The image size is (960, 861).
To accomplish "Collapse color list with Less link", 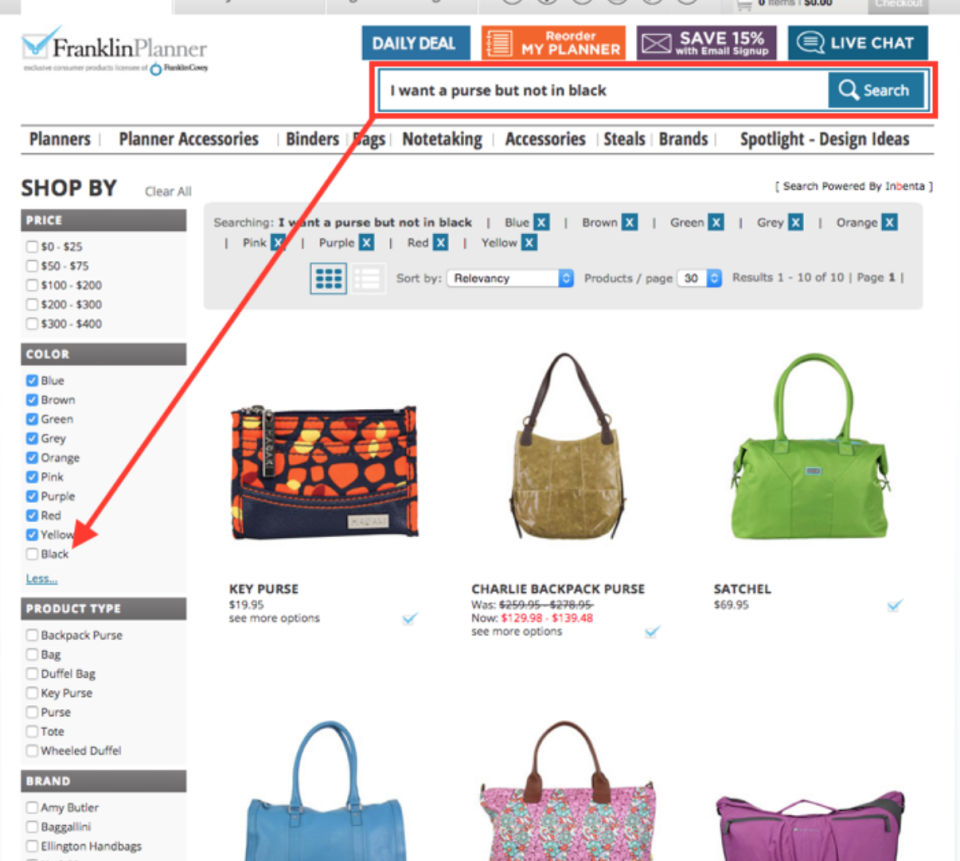I will (x=42, y=579).
